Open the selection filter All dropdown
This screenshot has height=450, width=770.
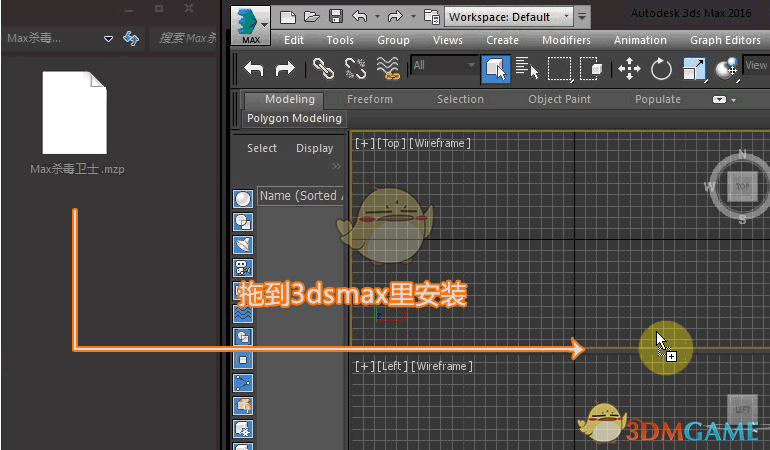pos(444,65)
